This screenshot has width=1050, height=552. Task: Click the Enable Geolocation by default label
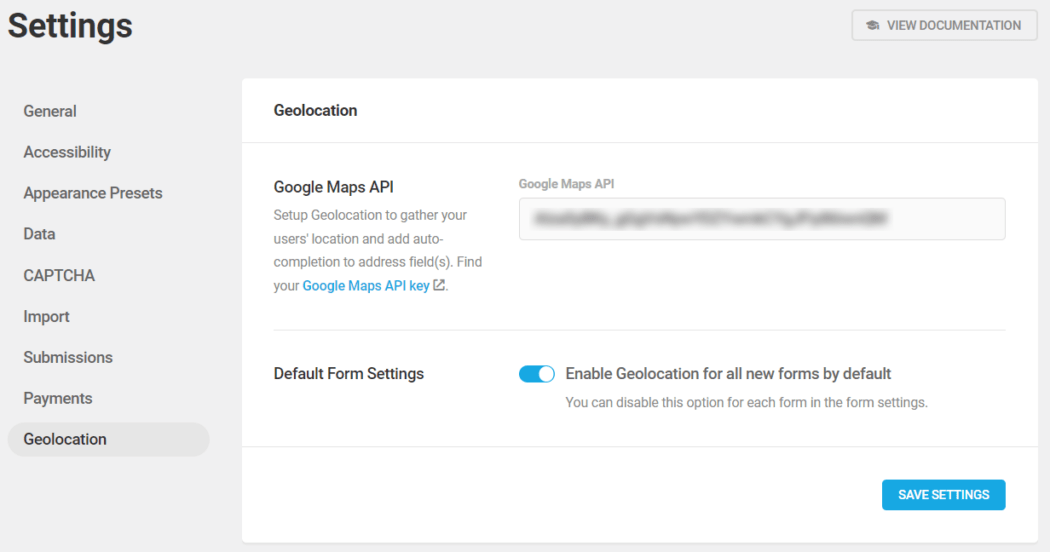pos(728,374)
